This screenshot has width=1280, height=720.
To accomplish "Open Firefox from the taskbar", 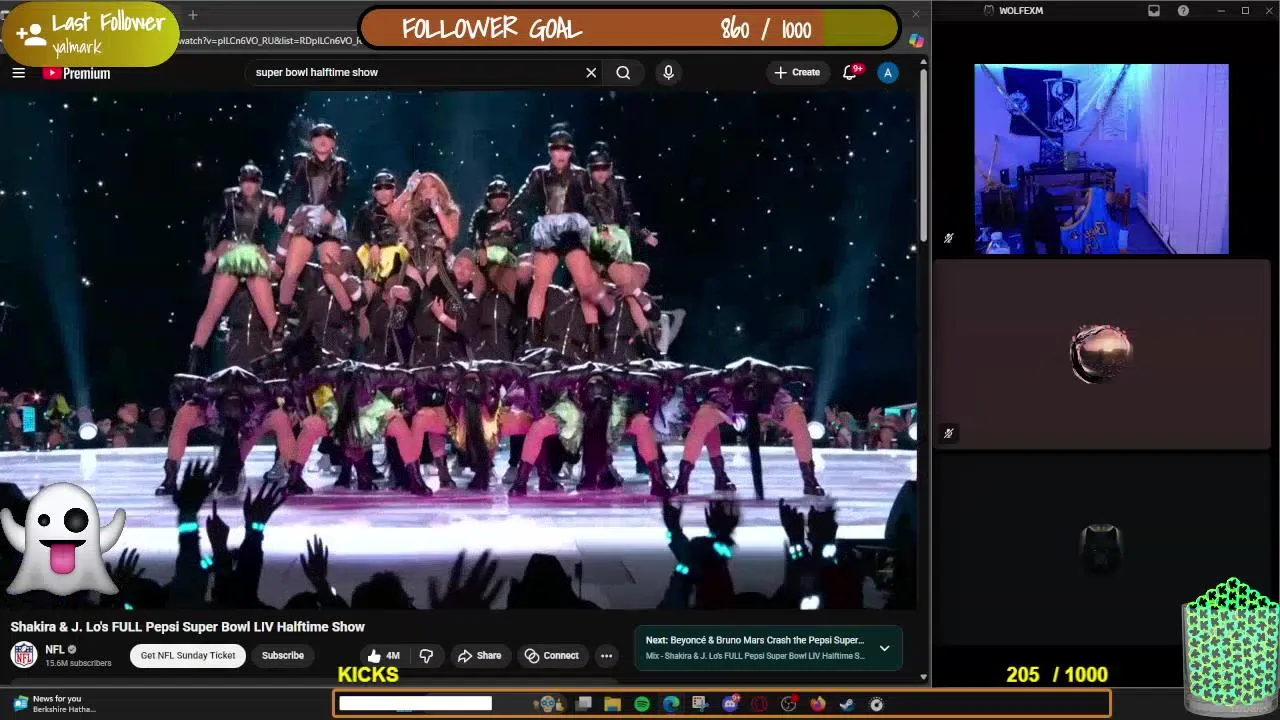I will pos(817,704).
